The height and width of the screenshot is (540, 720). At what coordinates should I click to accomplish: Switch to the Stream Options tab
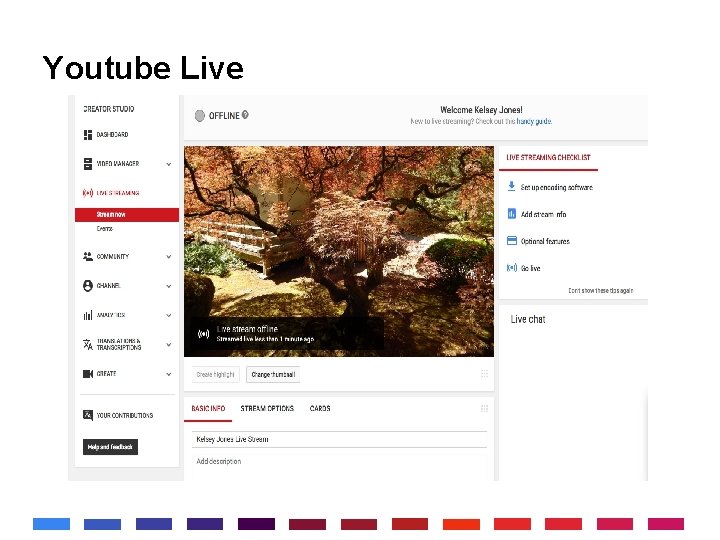coord(267,408)
